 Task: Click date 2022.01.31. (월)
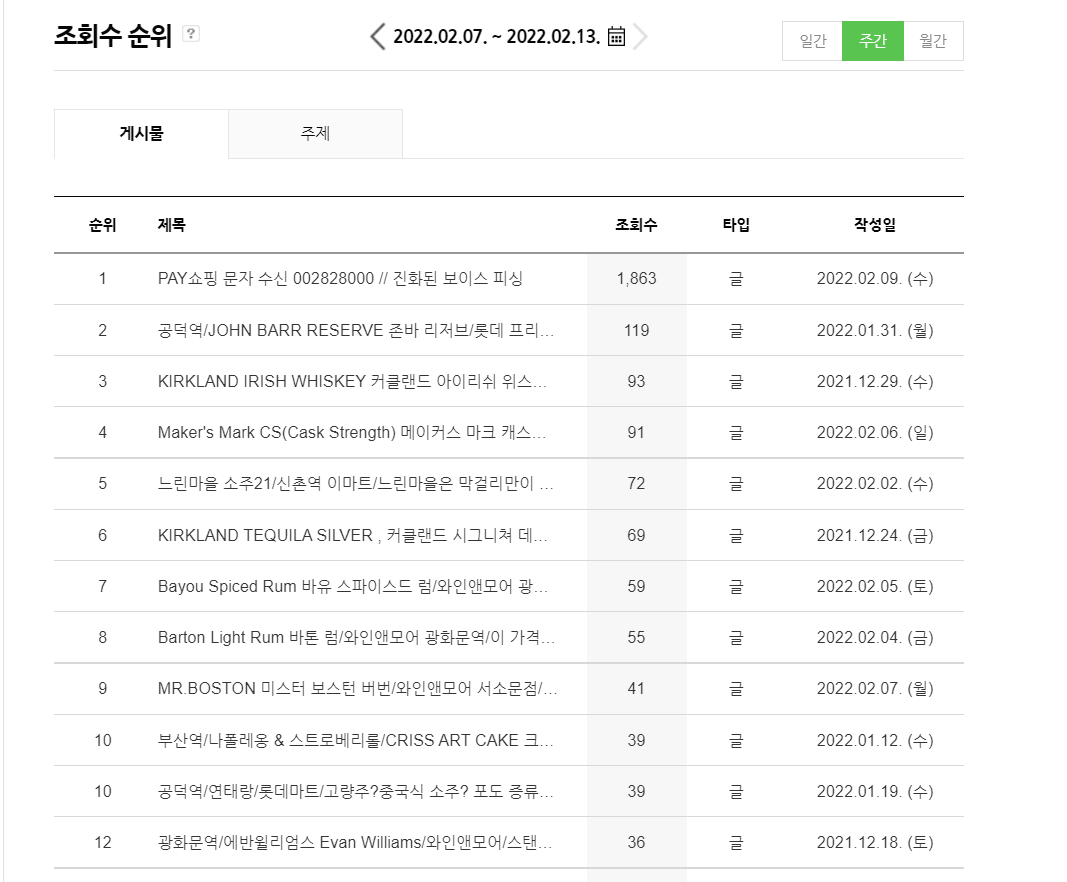pos(875,330)
